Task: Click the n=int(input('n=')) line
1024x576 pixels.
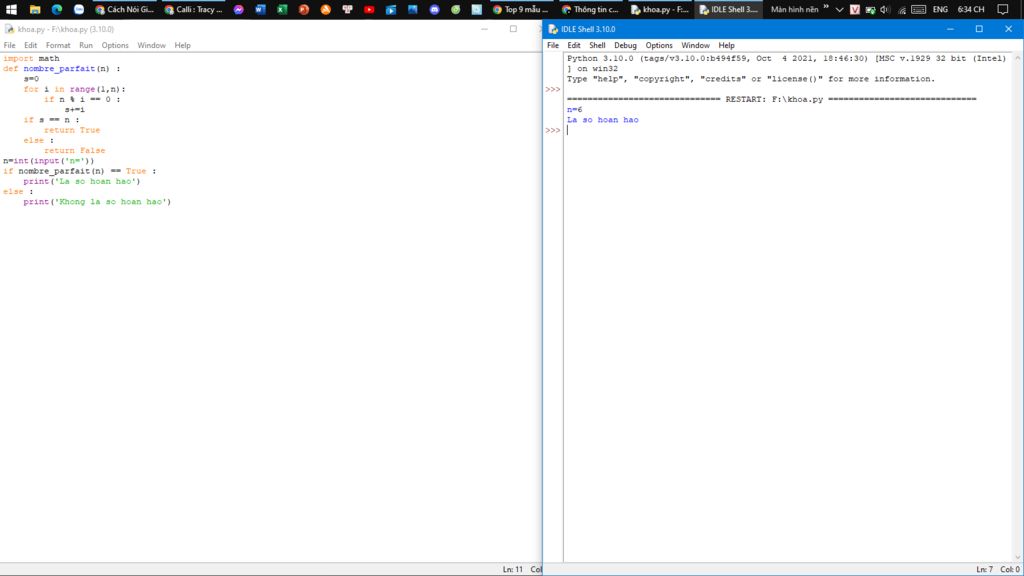Action: coord(48,161)
